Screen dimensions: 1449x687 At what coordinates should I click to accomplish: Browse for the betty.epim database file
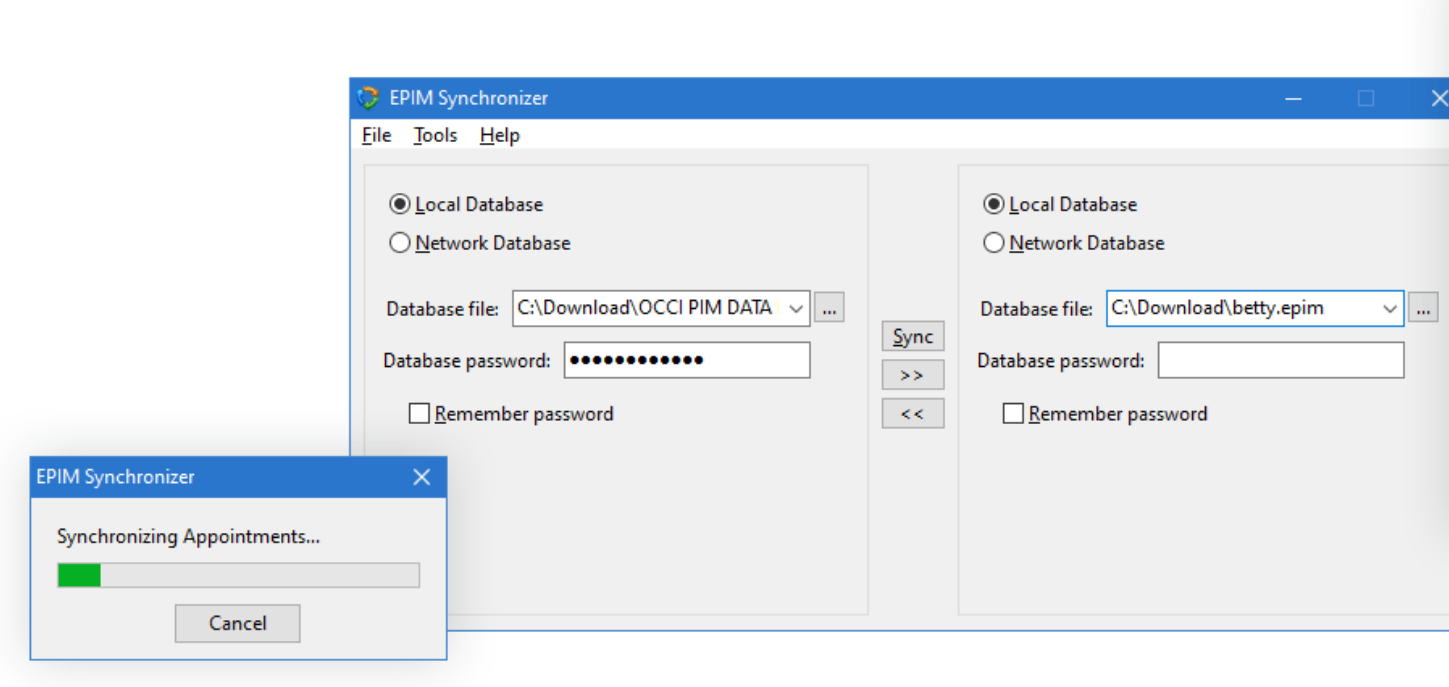click(x=1423, y=308)
